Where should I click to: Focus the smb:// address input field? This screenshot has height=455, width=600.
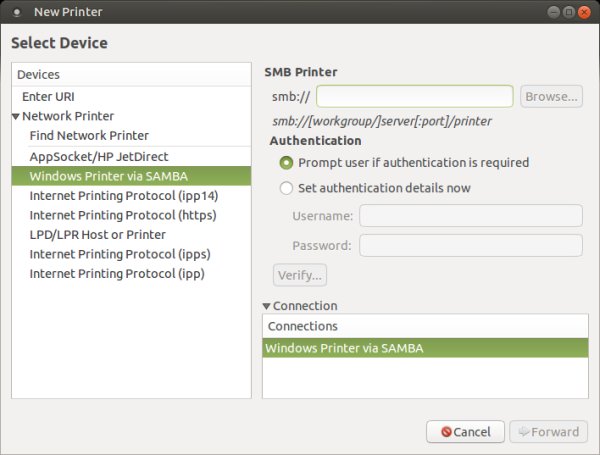(x=414, y=96)
